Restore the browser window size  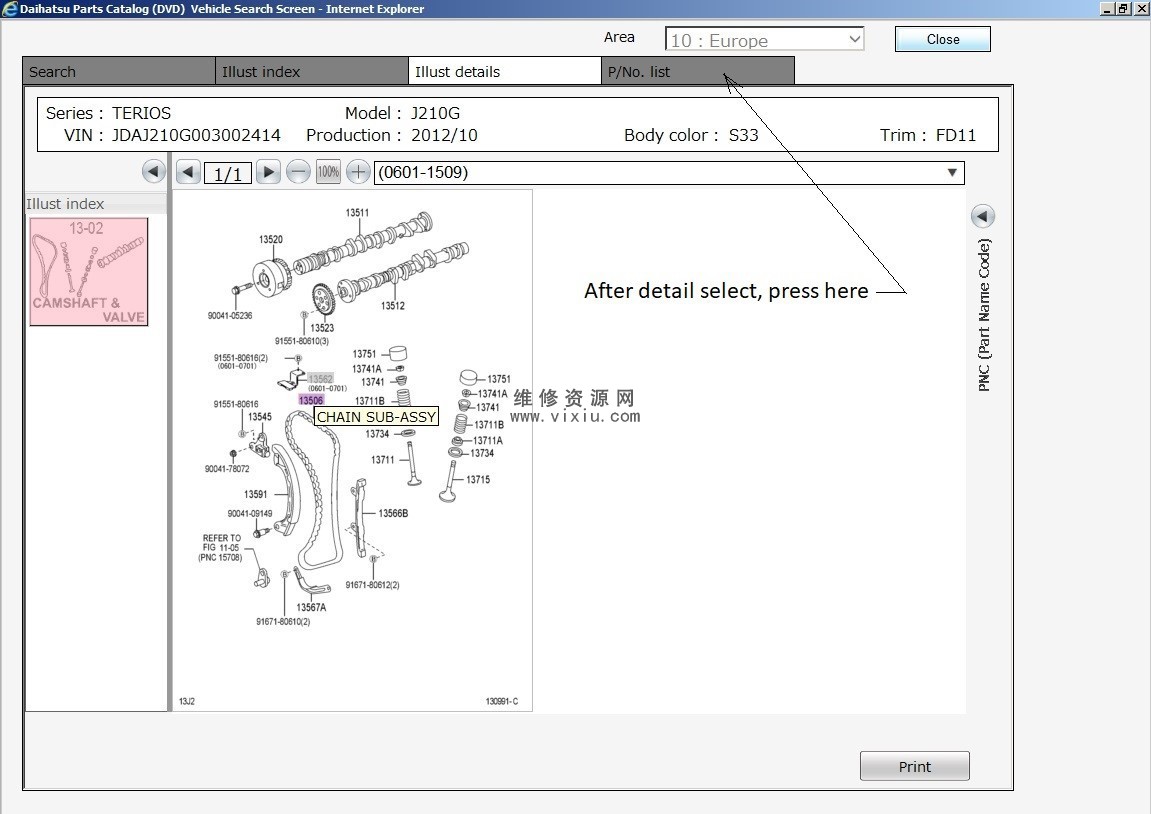coord(1123,9)
